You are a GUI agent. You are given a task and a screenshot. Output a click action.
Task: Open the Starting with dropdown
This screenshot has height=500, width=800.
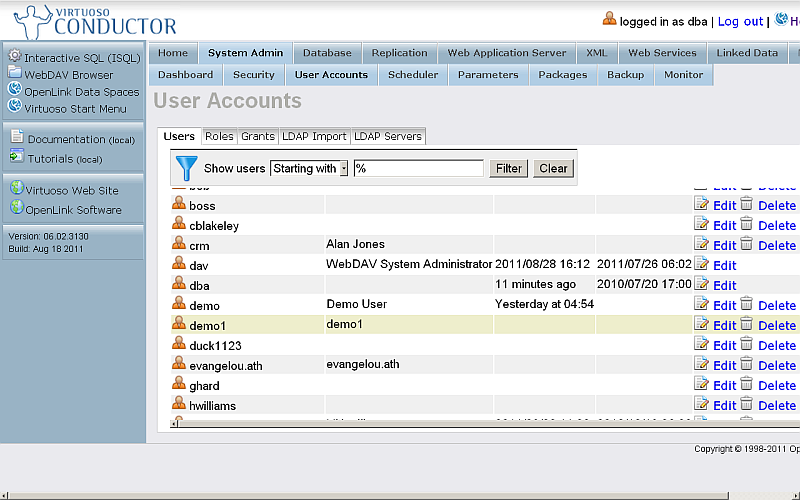tap(309, 168)
